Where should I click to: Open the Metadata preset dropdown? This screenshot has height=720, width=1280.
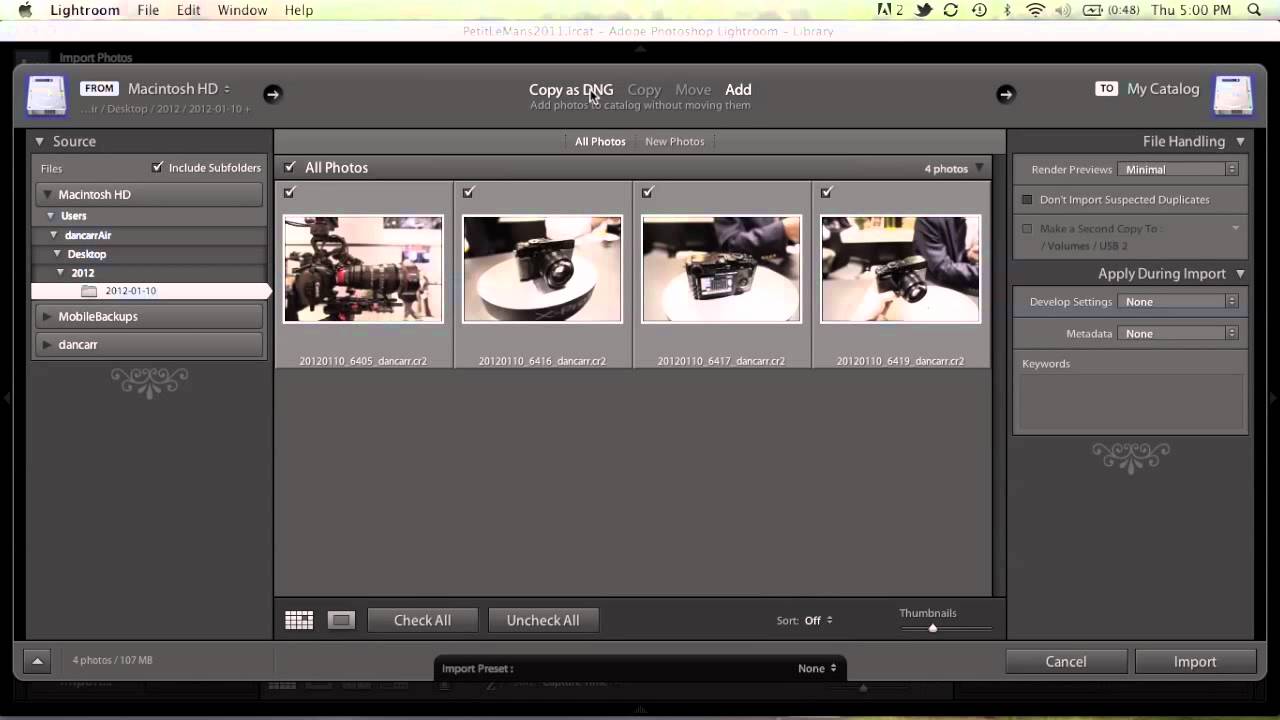coord(1178,334)
